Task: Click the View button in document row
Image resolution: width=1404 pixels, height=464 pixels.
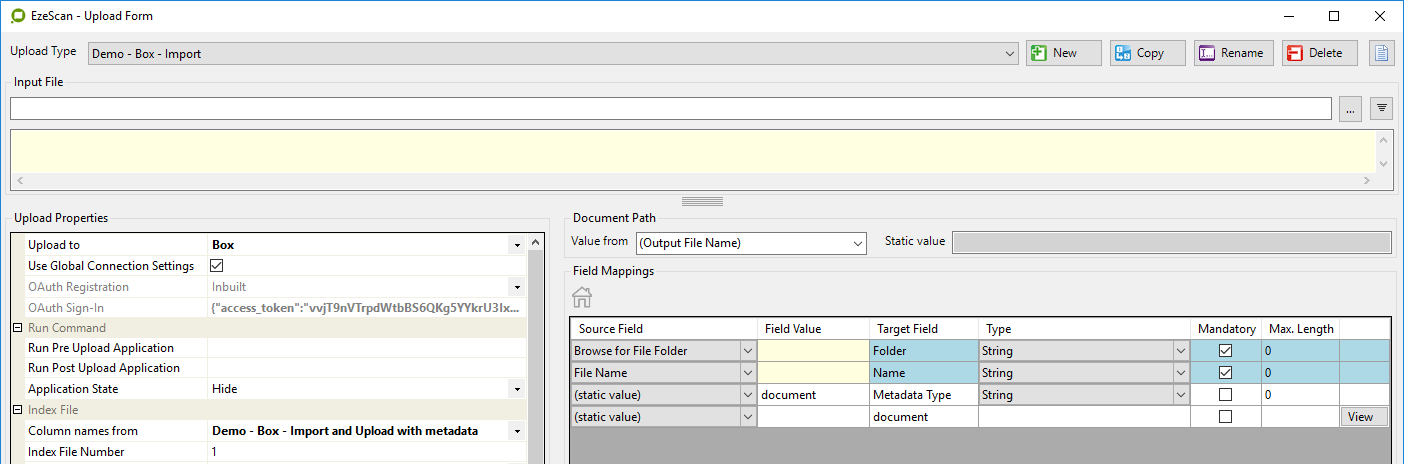Action: [x=1364, y=417]
